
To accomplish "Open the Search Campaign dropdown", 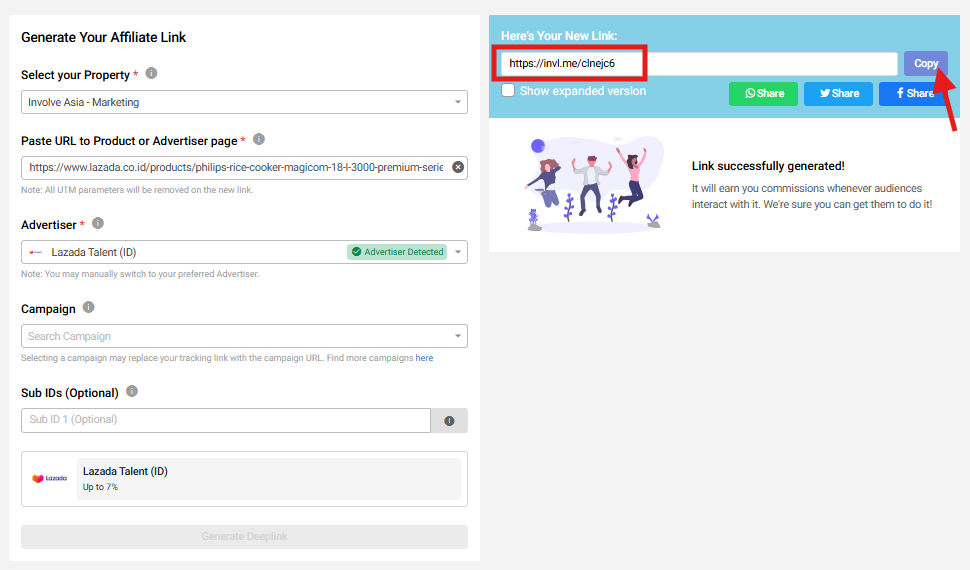I will coord(244,336).
